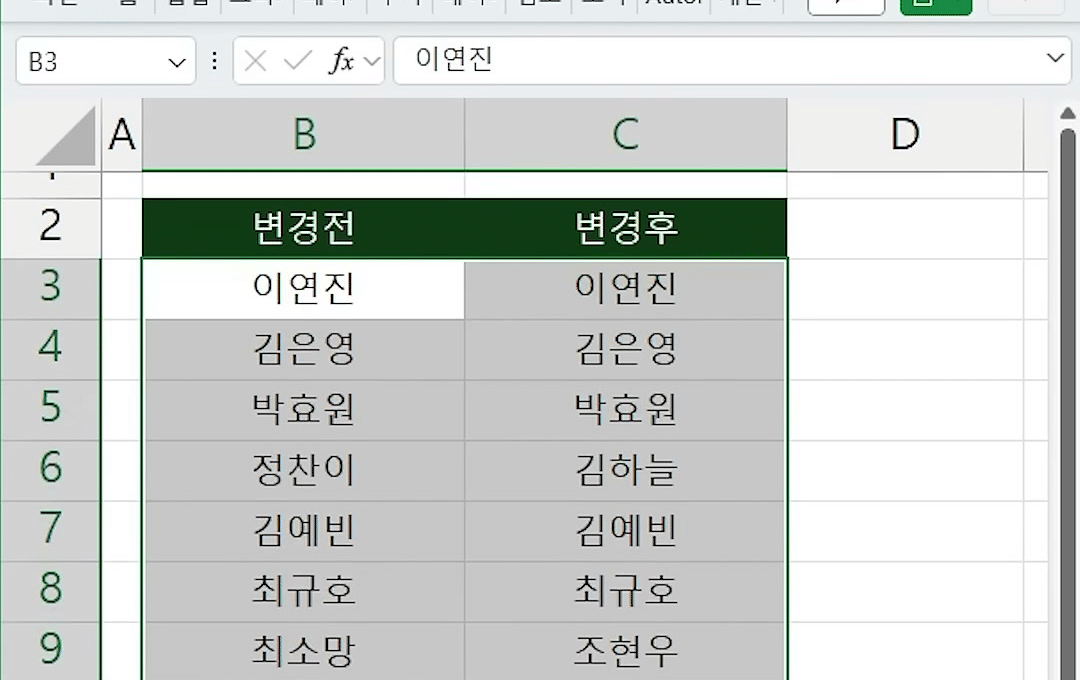Image resolution: width=1080 pixels, height=680 pixels.
Task: Click cell B3 containing 이연진
Action: click(x=304, y=289)
